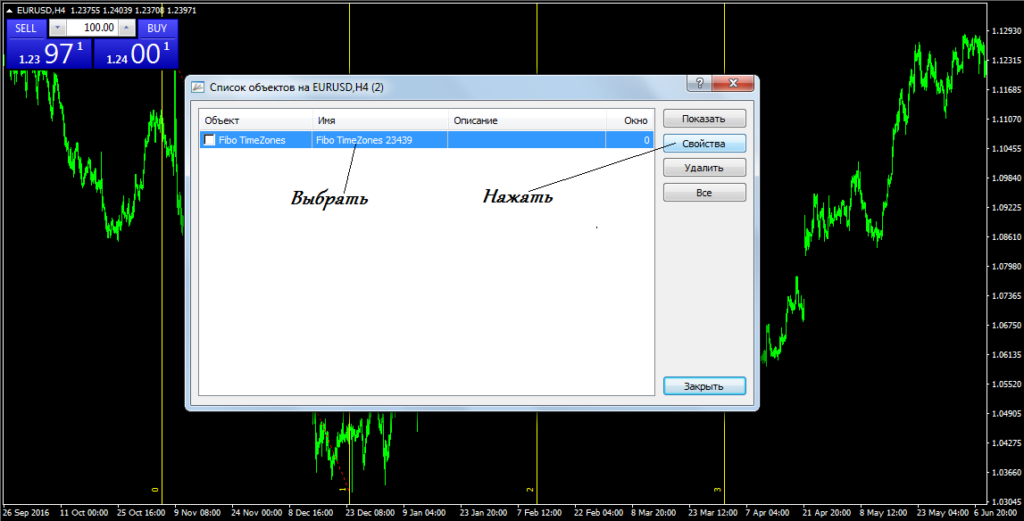This screenshot has width=1024, height=521.
Task: Click the Закрыть button
Action: (704, 386)
